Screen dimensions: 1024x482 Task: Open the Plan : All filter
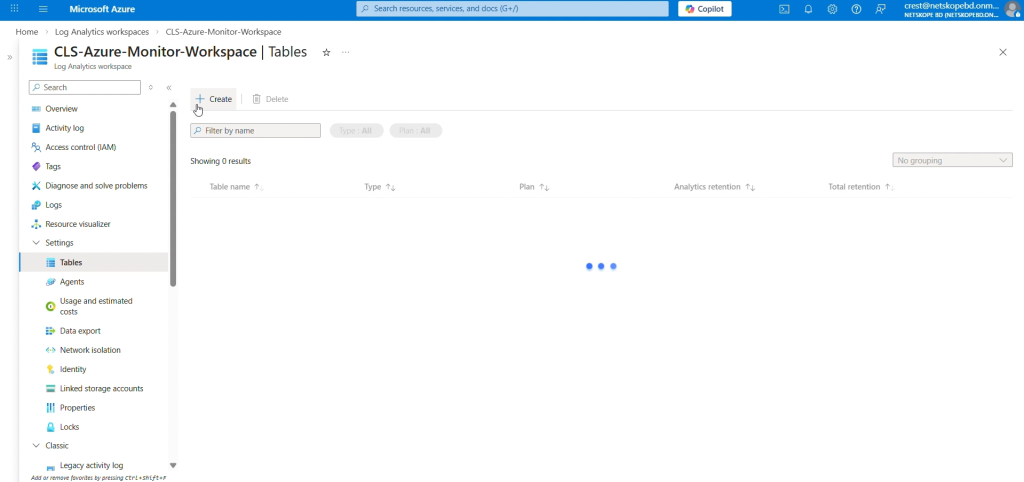[x=415, y=131]
